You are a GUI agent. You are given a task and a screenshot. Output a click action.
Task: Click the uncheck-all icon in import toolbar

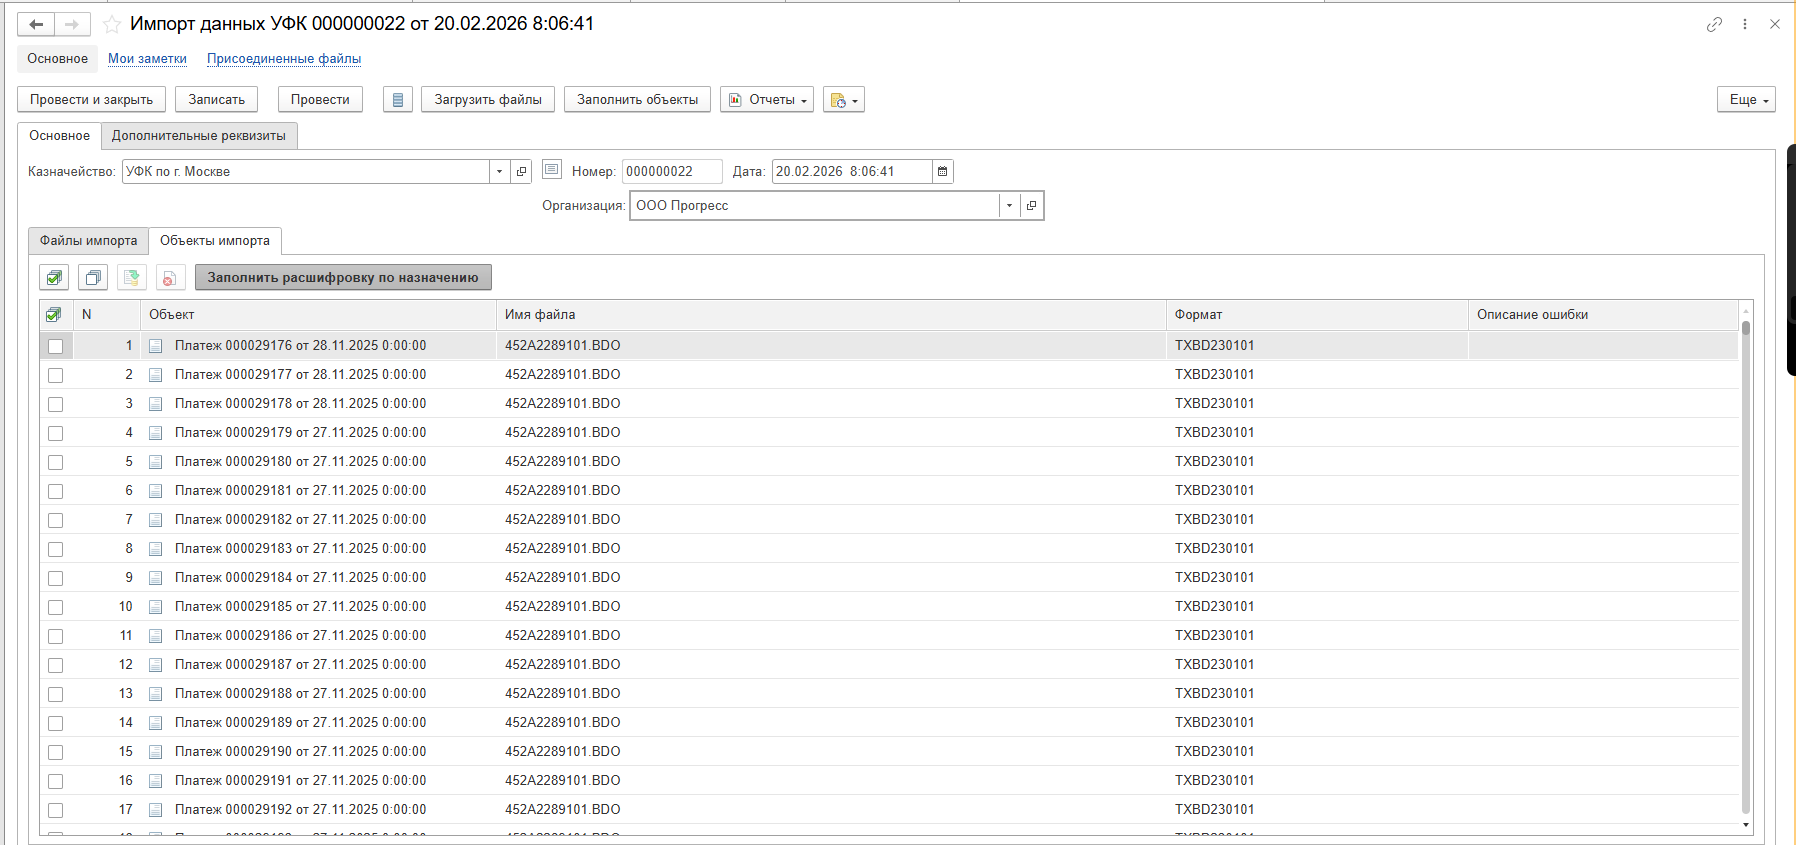coord(93,278)
